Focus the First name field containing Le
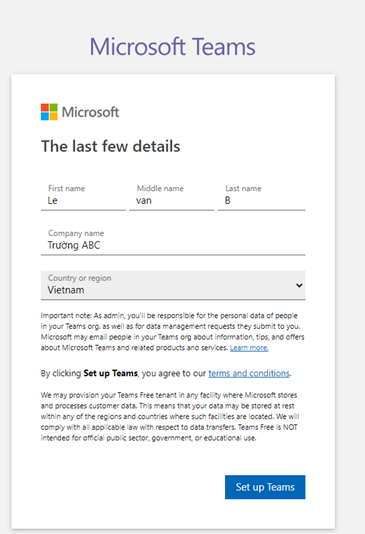This screenshot has width=365, height=534. 83,197
